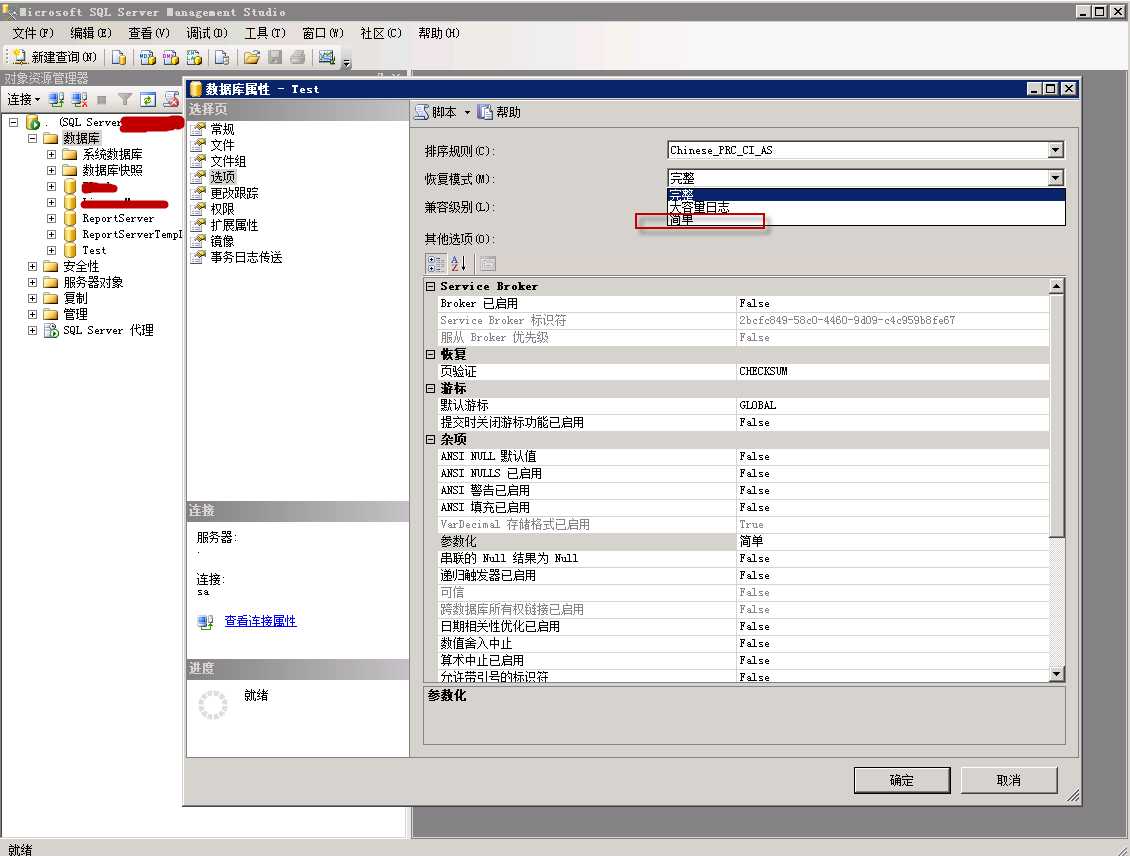The image size is (1130, 856).
Task: Click the 查看连接属性 link
Action: click(x=260, y=621)
